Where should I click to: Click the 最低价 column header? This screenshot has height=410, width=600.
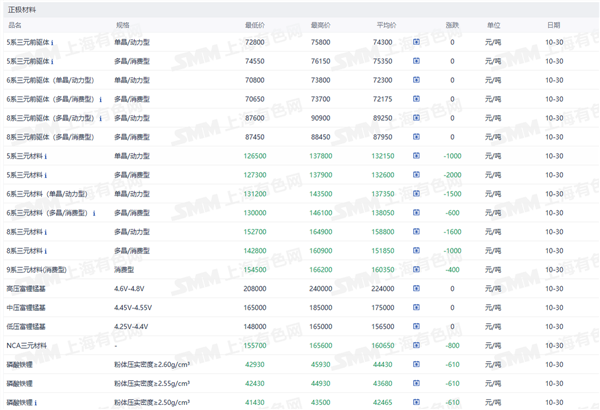click(x=255, y=25)
